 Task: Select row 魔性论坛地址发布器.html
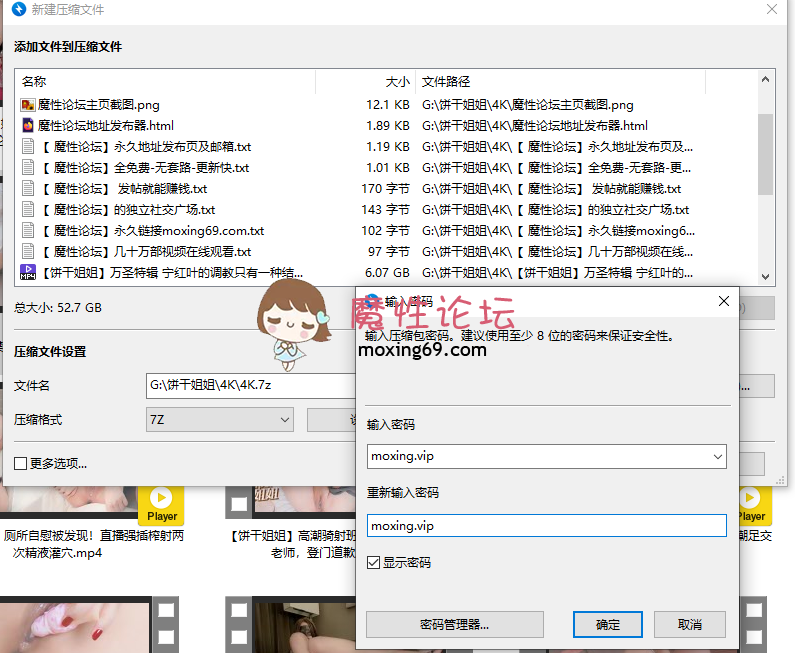[x=388, y=126]
